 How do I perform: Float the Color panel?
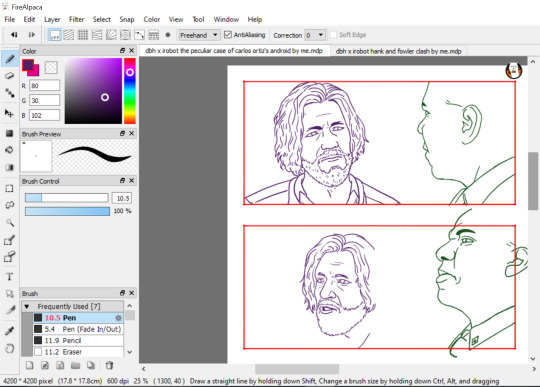click(122, 51)
